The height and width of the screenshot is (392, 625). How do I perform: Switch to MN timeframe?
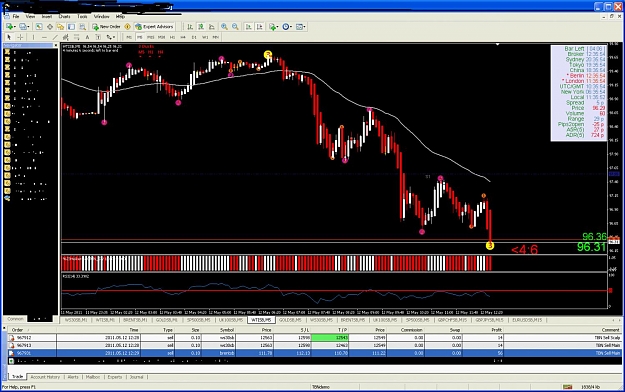pyautogui.click(x=216, y=37)
